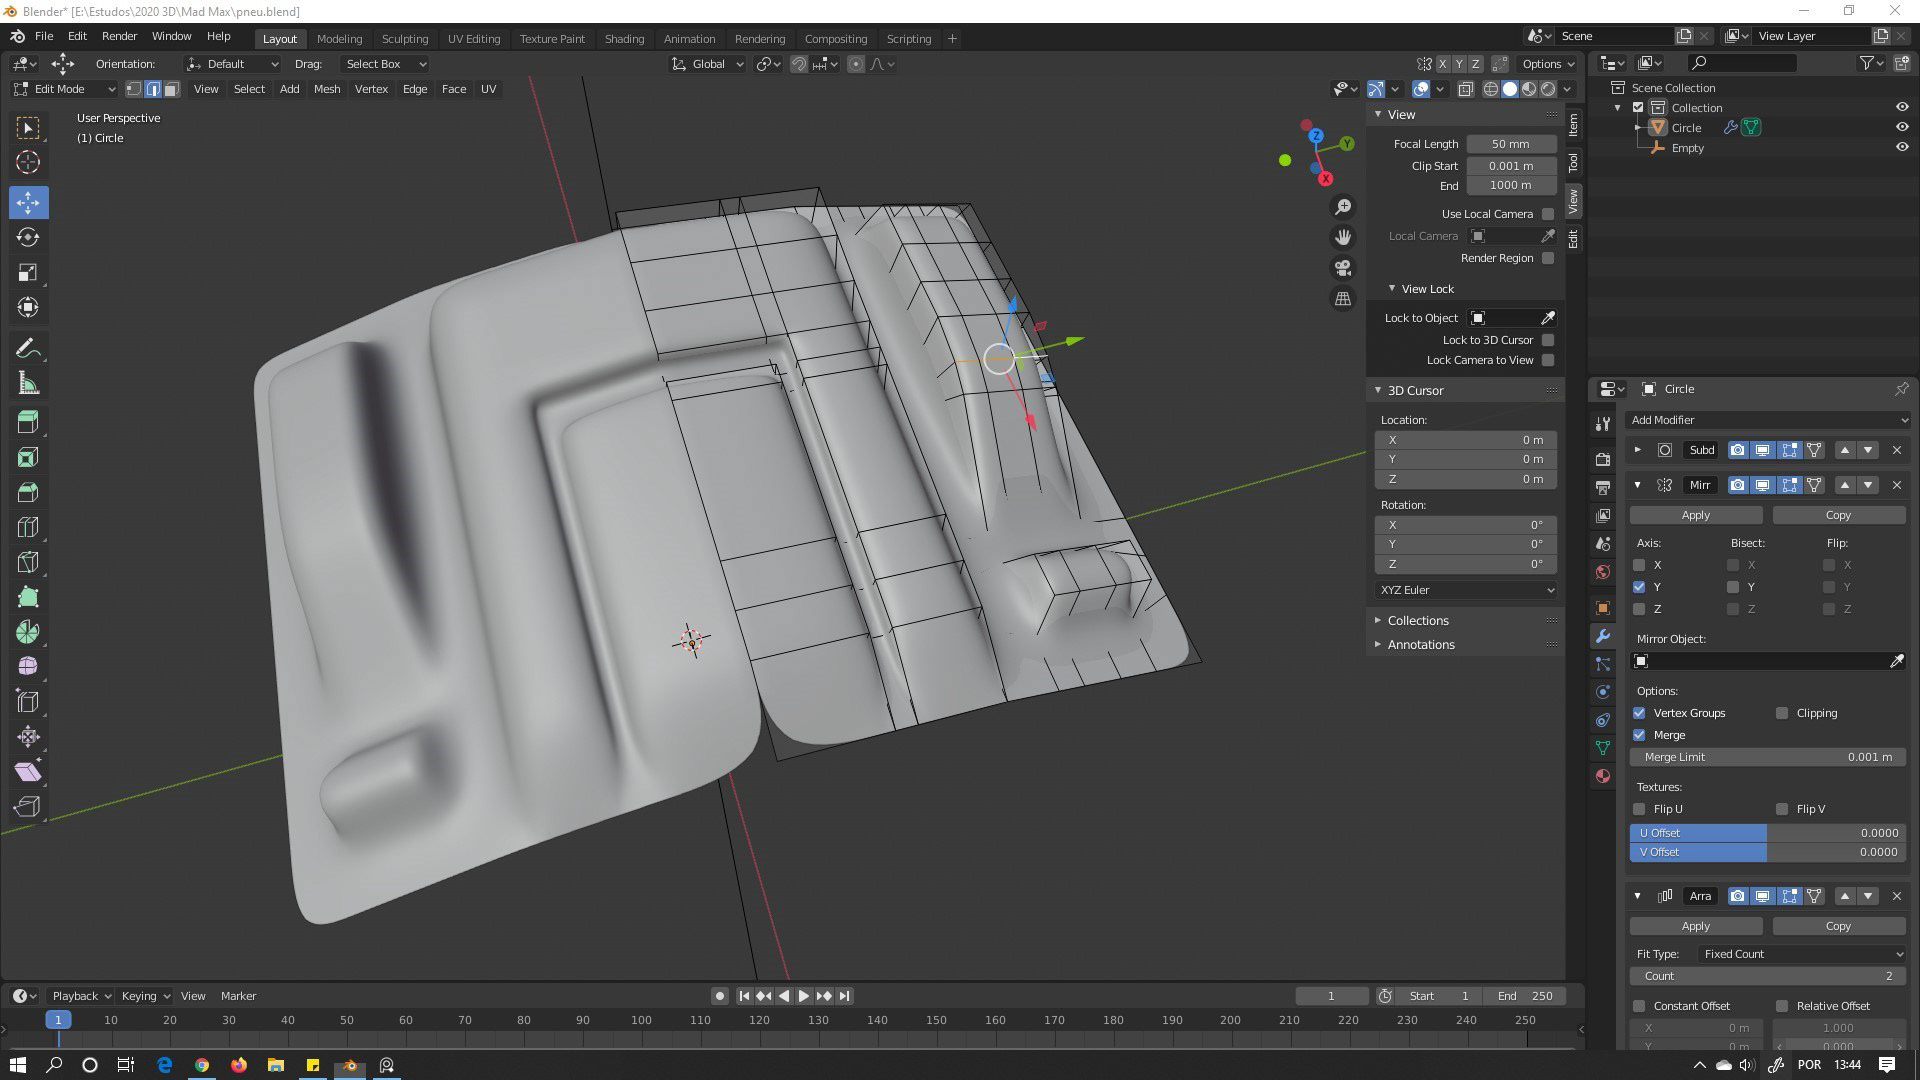
Task: Apply the Mirror modifier
Action: coord(1695,515)
